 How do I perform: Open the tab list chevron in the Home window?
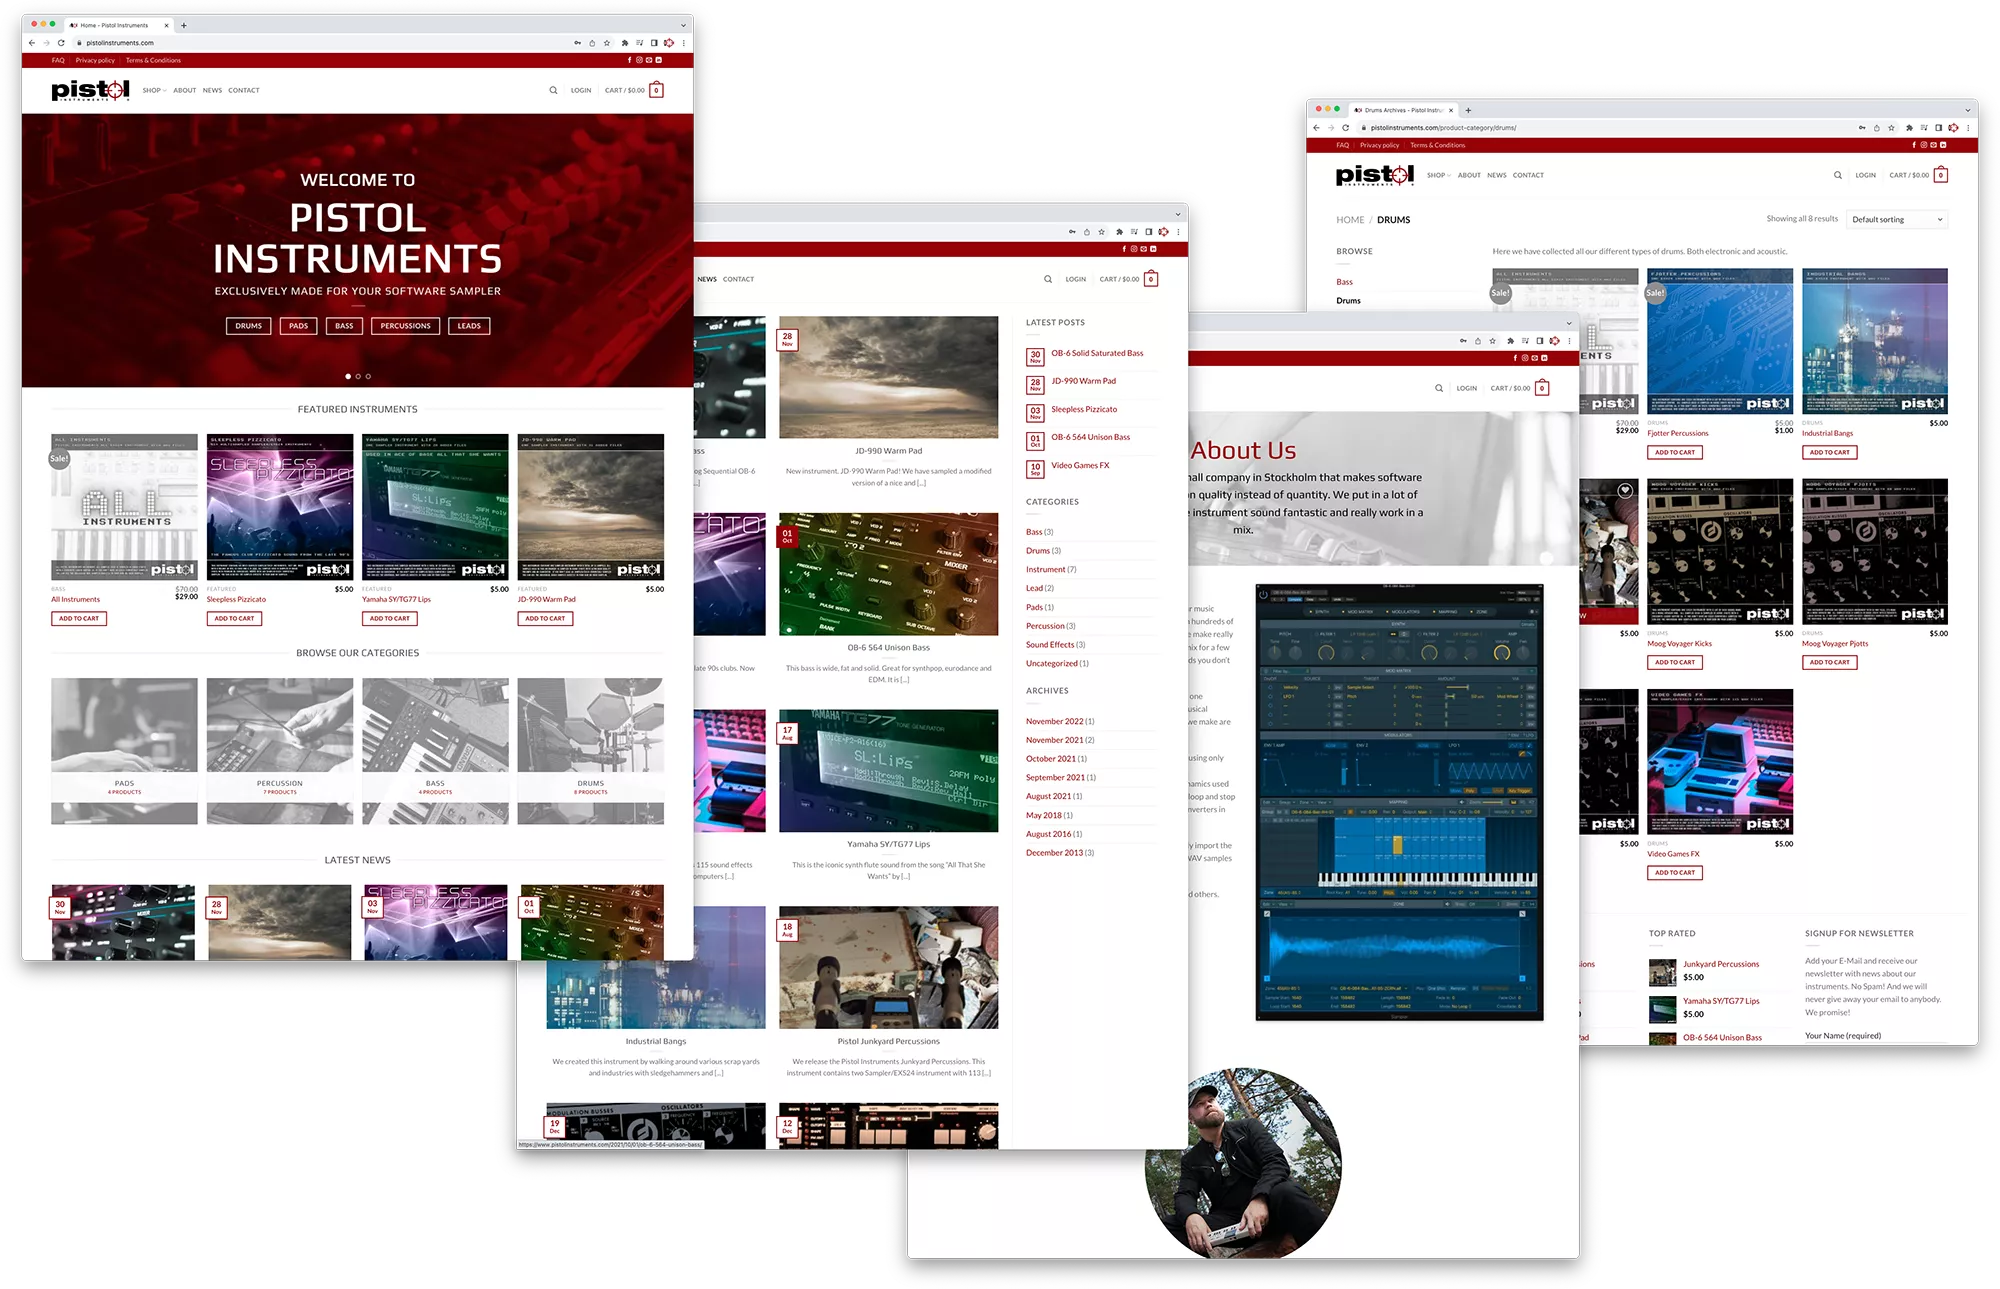(684, 25)
